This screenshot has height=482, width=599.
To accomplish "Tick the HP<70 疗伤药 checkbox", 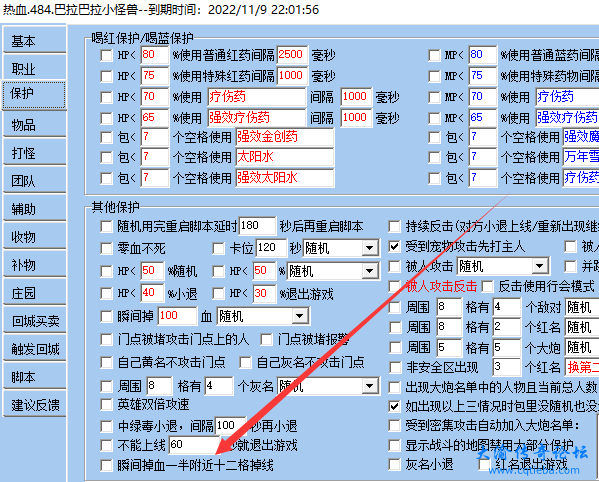I will [x=106, y=97].
